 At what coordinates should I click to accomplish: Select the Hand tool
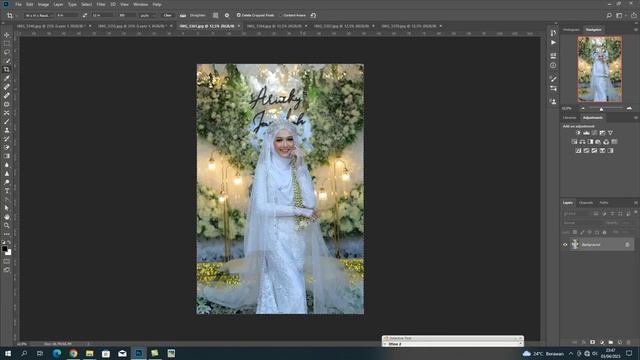click(7, 217)
